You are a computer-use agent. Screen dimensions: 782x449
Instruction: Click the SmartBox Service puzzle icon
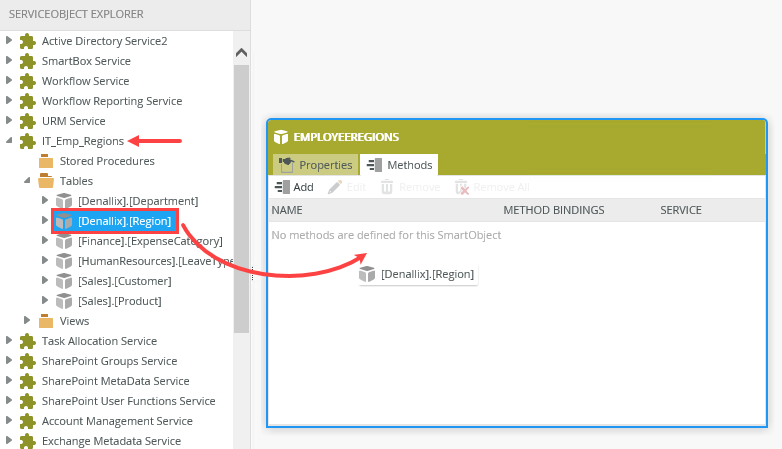click(x=27, y=61)
